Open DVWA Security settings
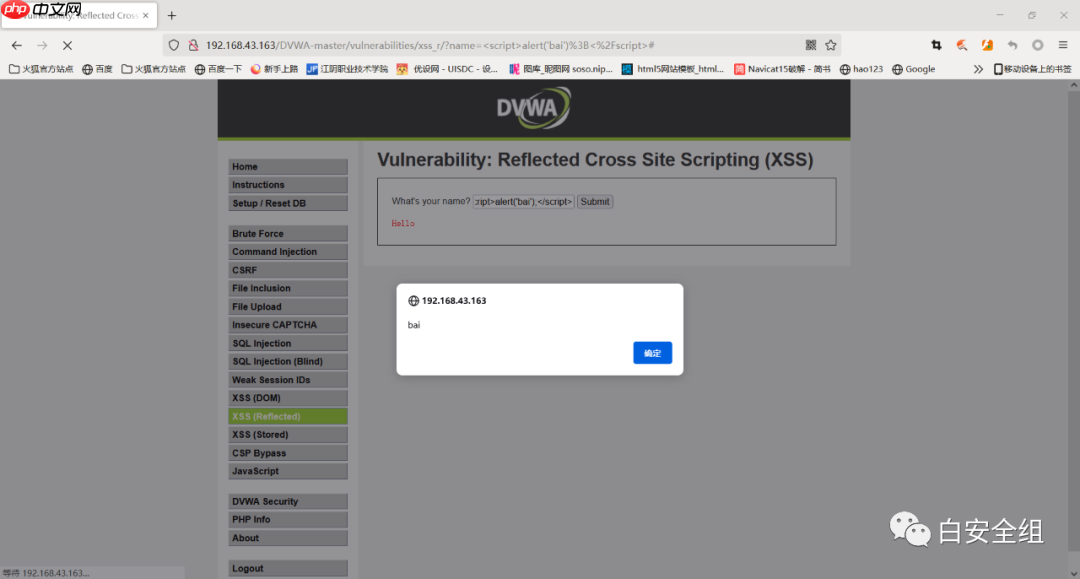The height and width of the screenshot is (579, 1080). pyautogui.click(x=288, y=501)
